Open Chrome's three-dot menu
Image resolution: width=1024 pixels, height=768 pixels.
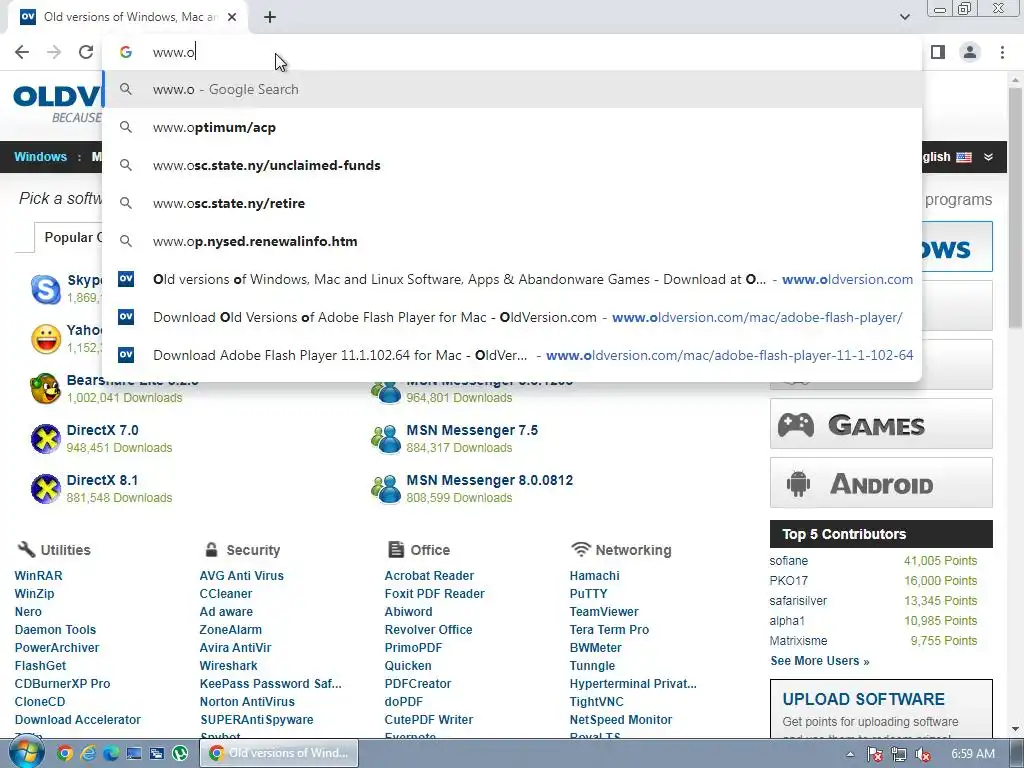point(1002,52)
